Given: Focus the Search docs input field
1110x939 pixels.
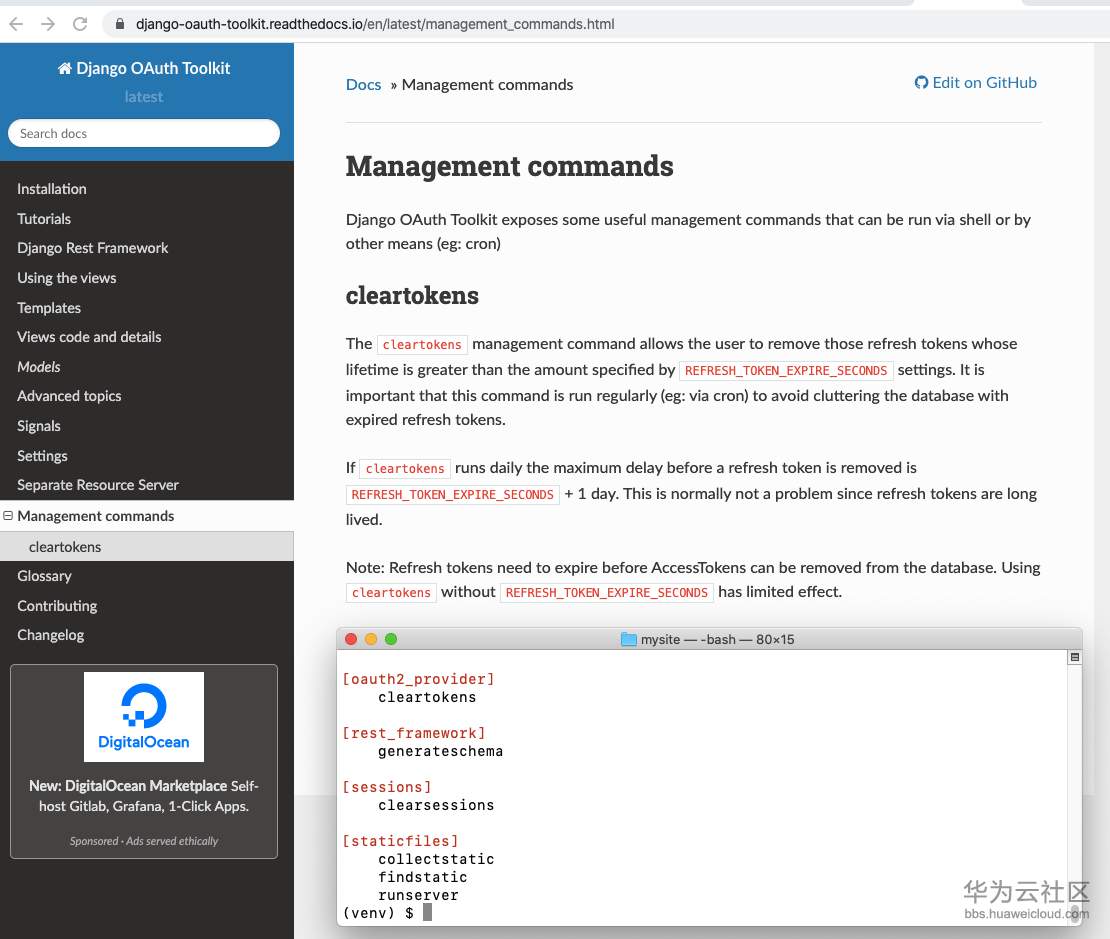Looking at the screenshot, I should [144, 133].
